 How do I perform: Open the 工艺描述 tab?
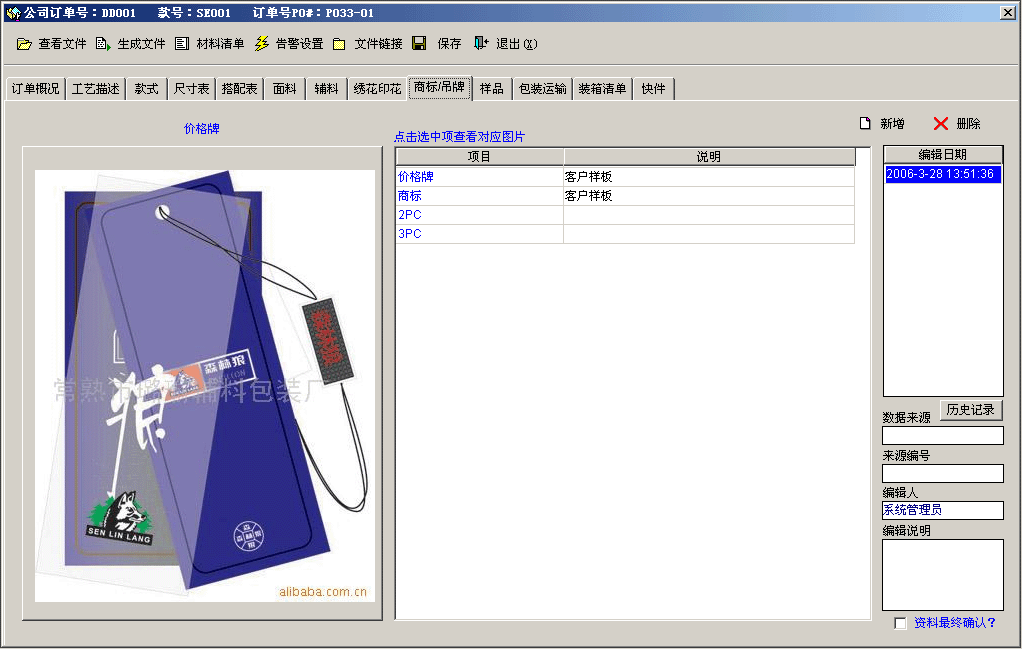95,89
